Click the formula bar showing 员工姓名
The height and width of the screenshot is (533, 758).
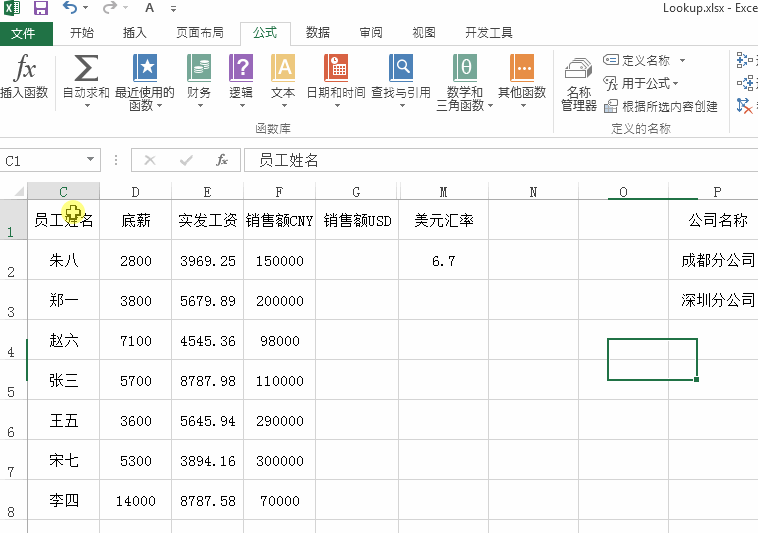tap(501, 160)
